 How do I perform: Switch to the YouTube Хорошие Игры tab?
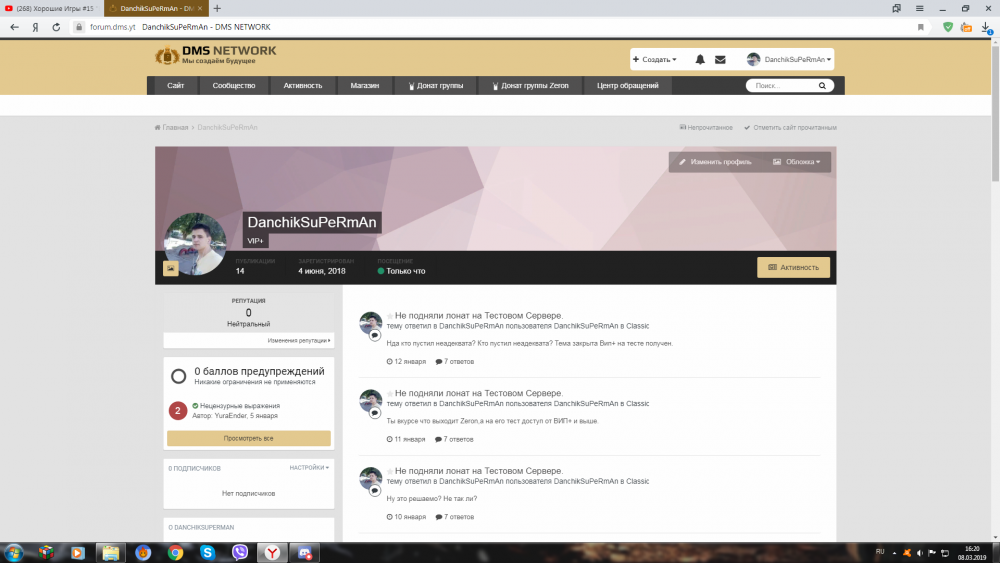point(53,8)
